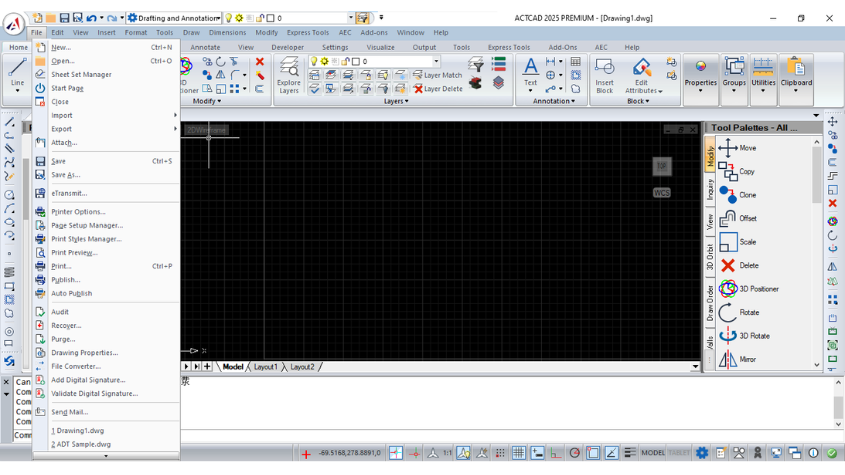Expand the Block panel dropdown
This screenshot has height=475, width=845.
tap(638, 101)
